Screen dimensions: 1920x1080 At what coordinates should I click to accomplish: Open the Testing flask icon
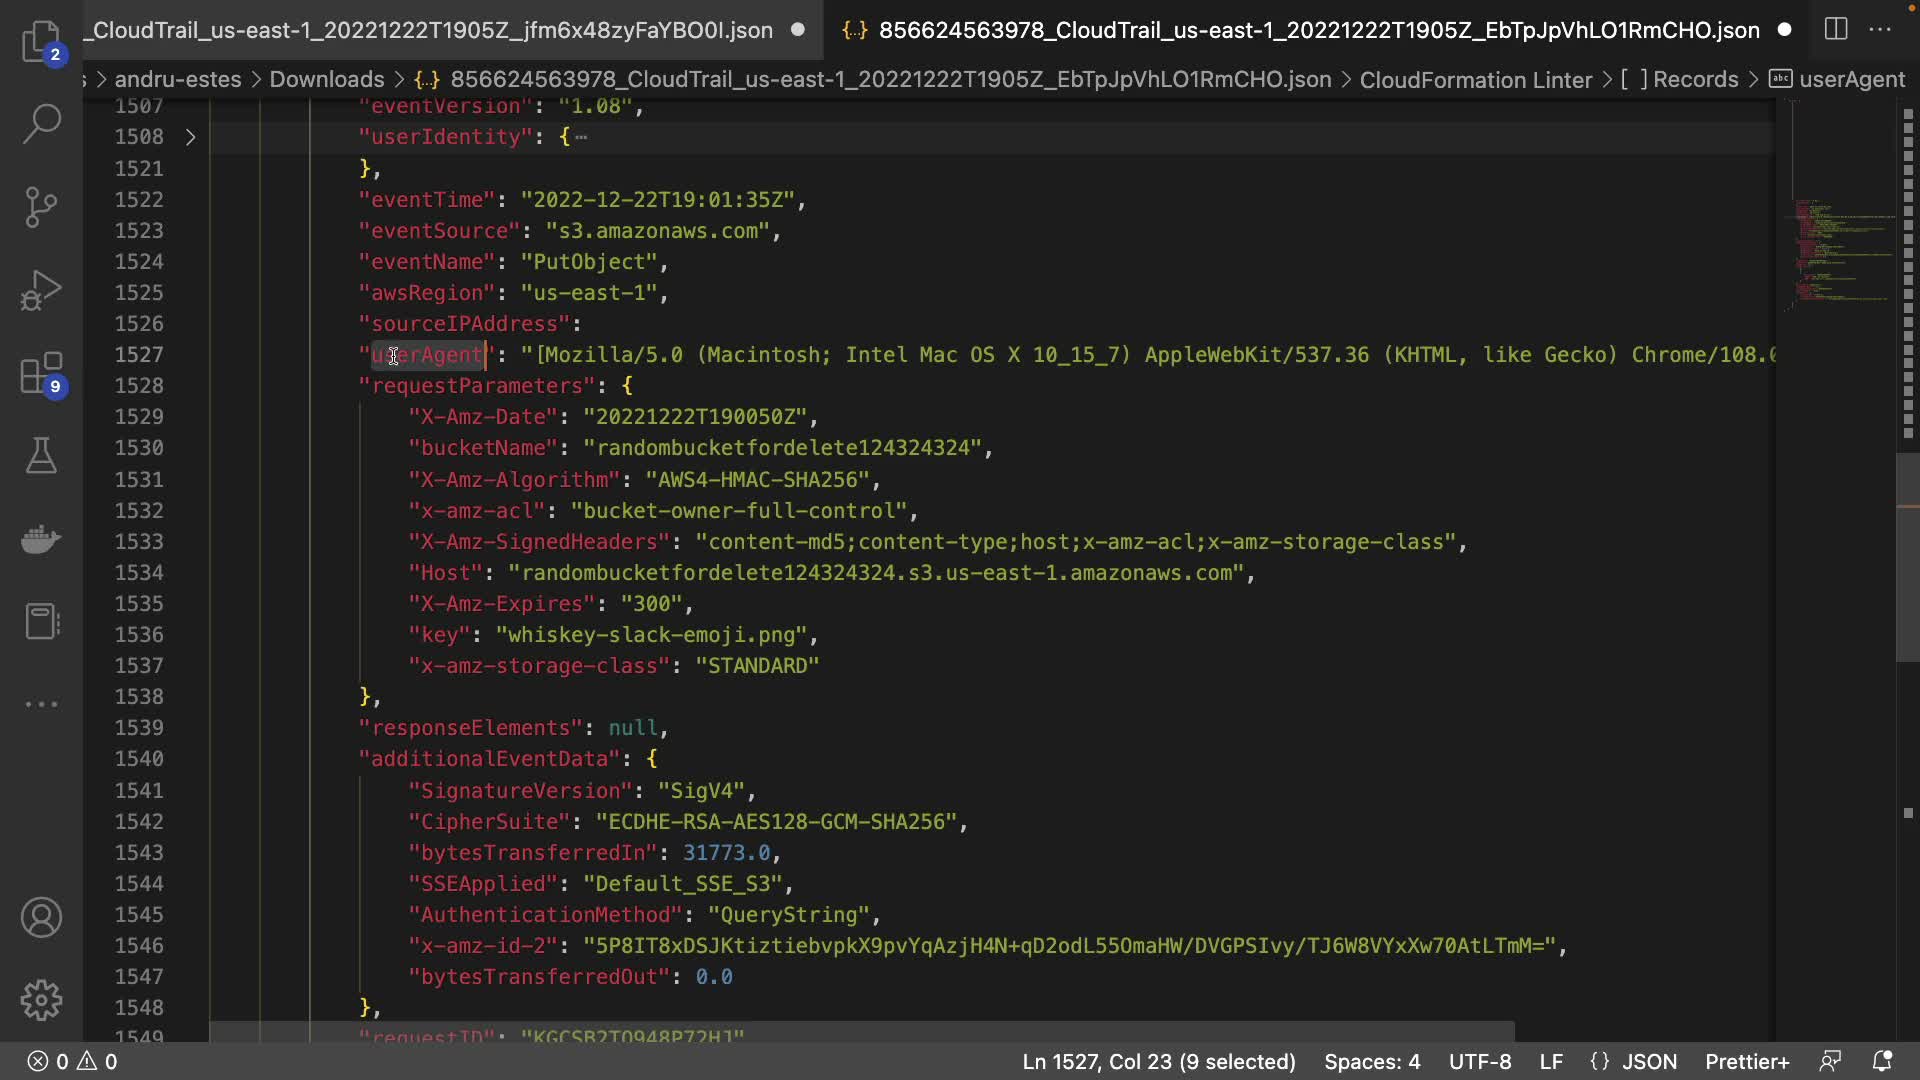tap(41, 456)
